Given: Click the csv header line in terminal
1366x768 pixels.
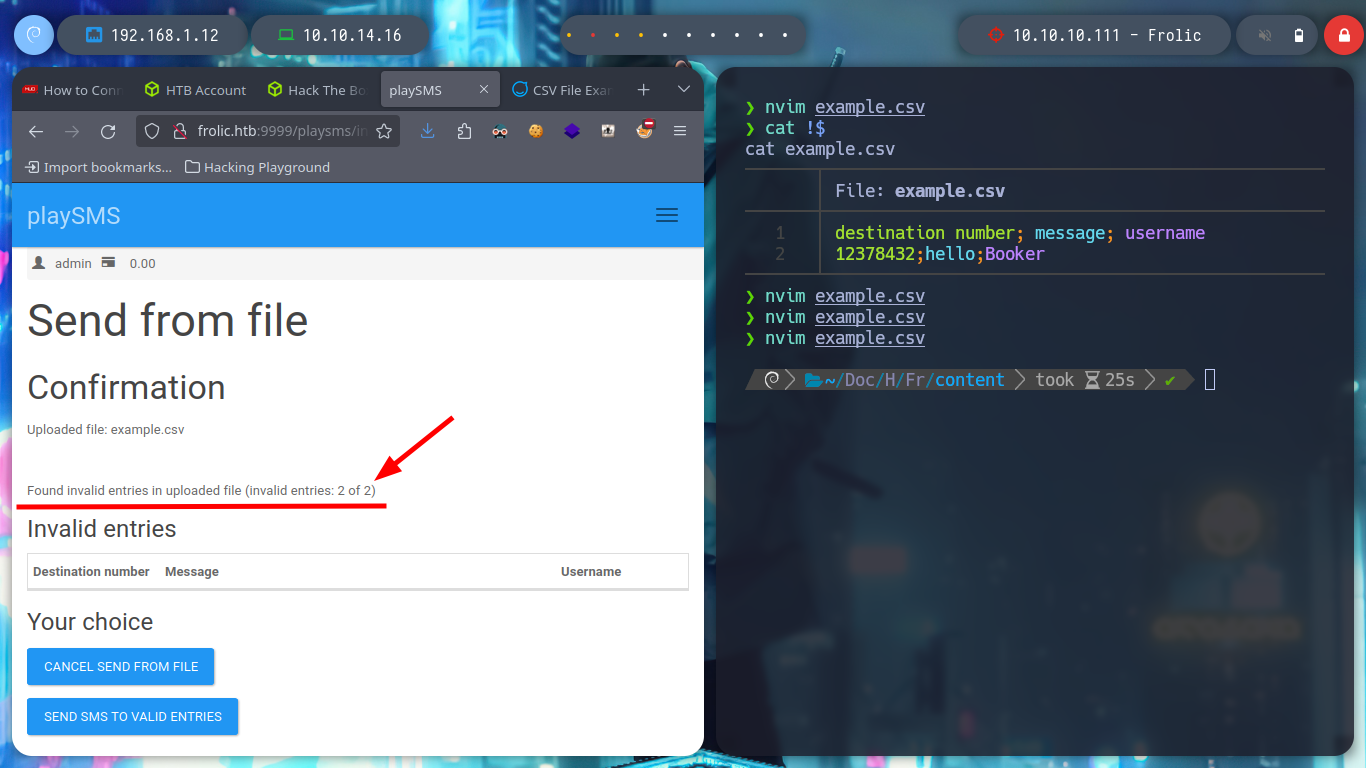Looking at the screenshot, I should click(1020, 233).
